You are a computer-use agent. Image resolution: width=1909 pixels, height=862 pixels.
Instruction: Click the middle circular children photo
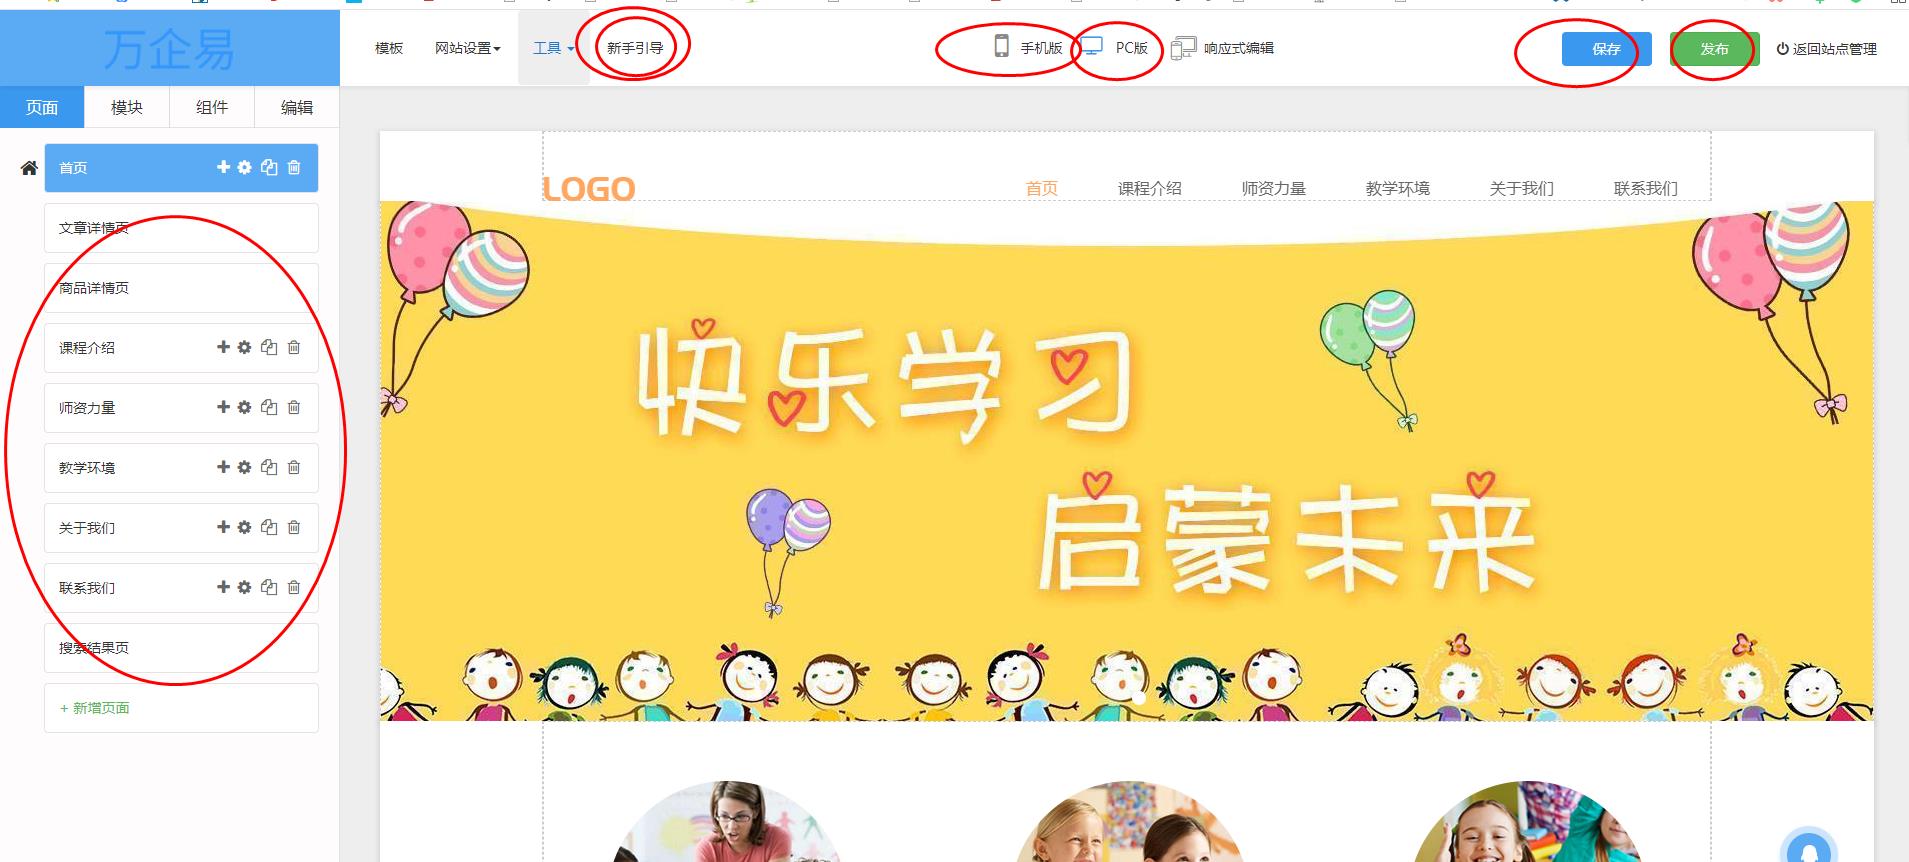[x=1127, y=822]
